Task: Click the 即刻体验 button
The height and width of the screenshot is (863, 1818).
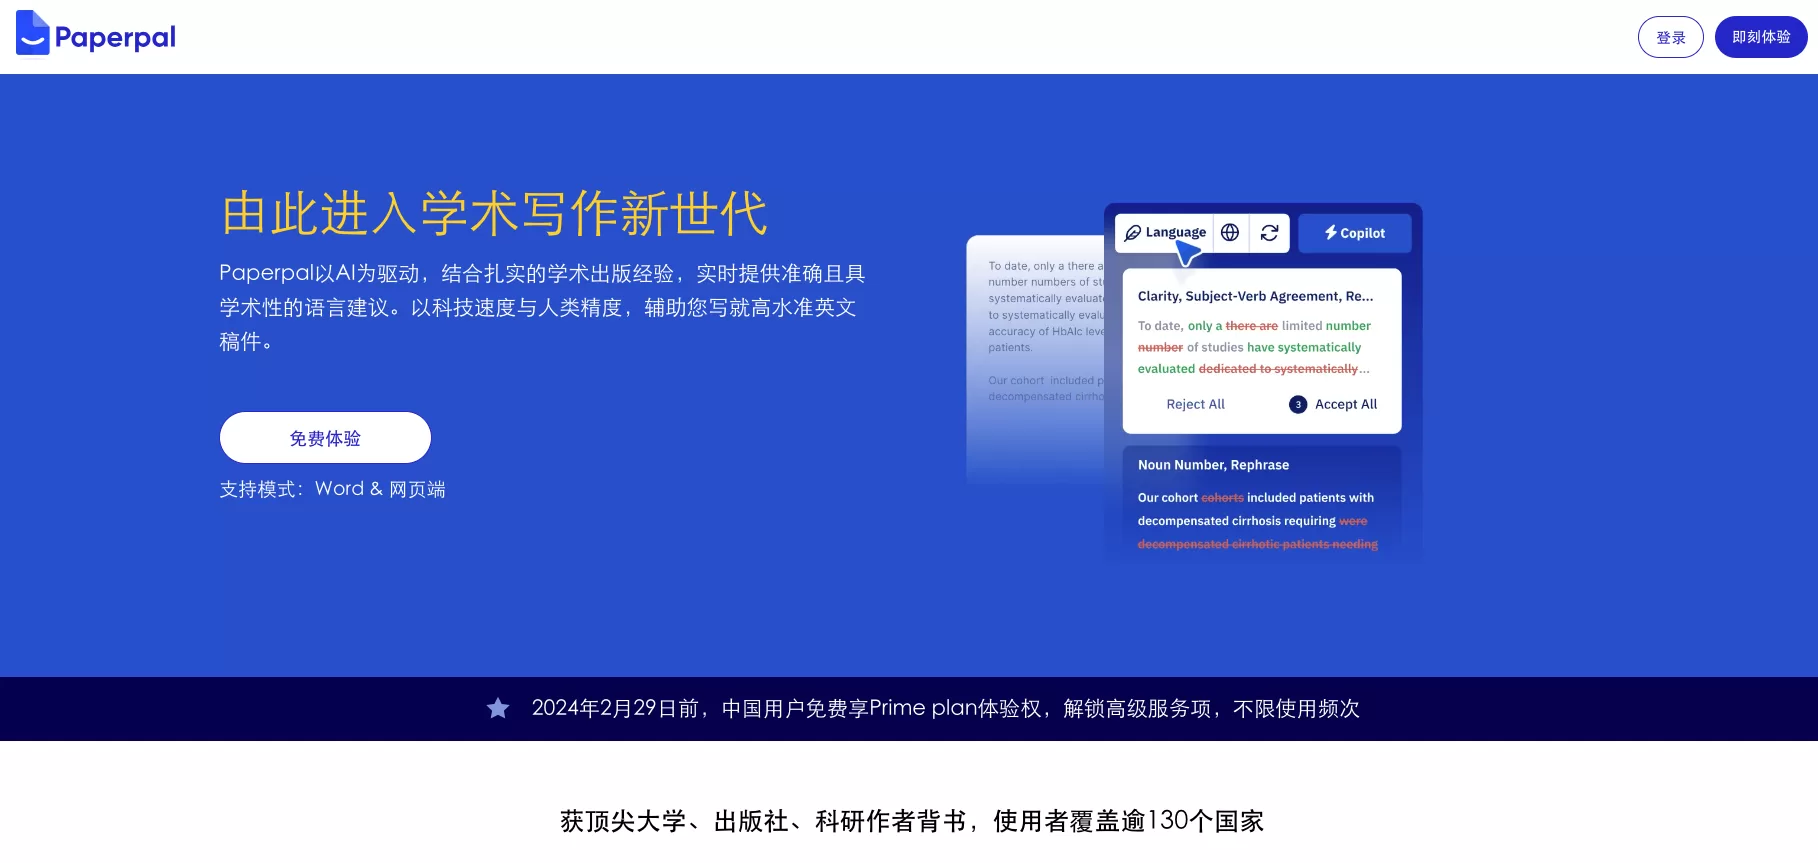Action: 1761,37
